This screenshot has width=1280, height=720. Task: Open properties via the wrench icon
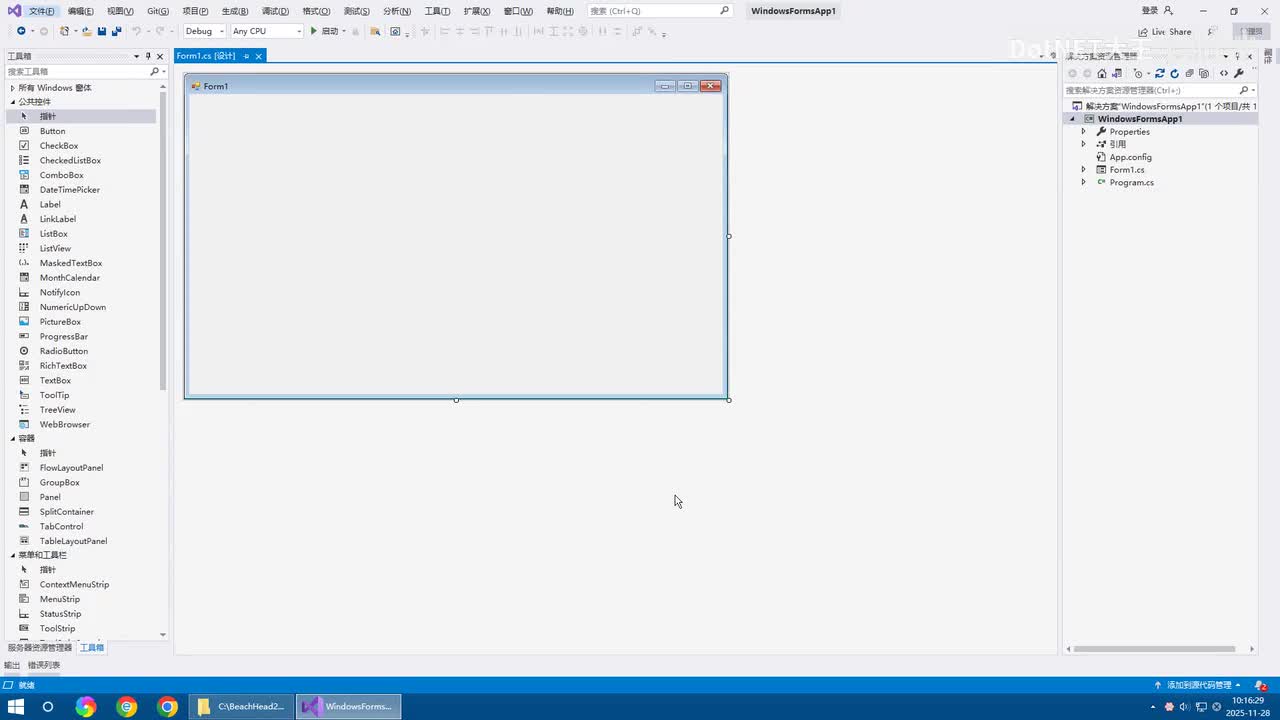pos(1239,73)
